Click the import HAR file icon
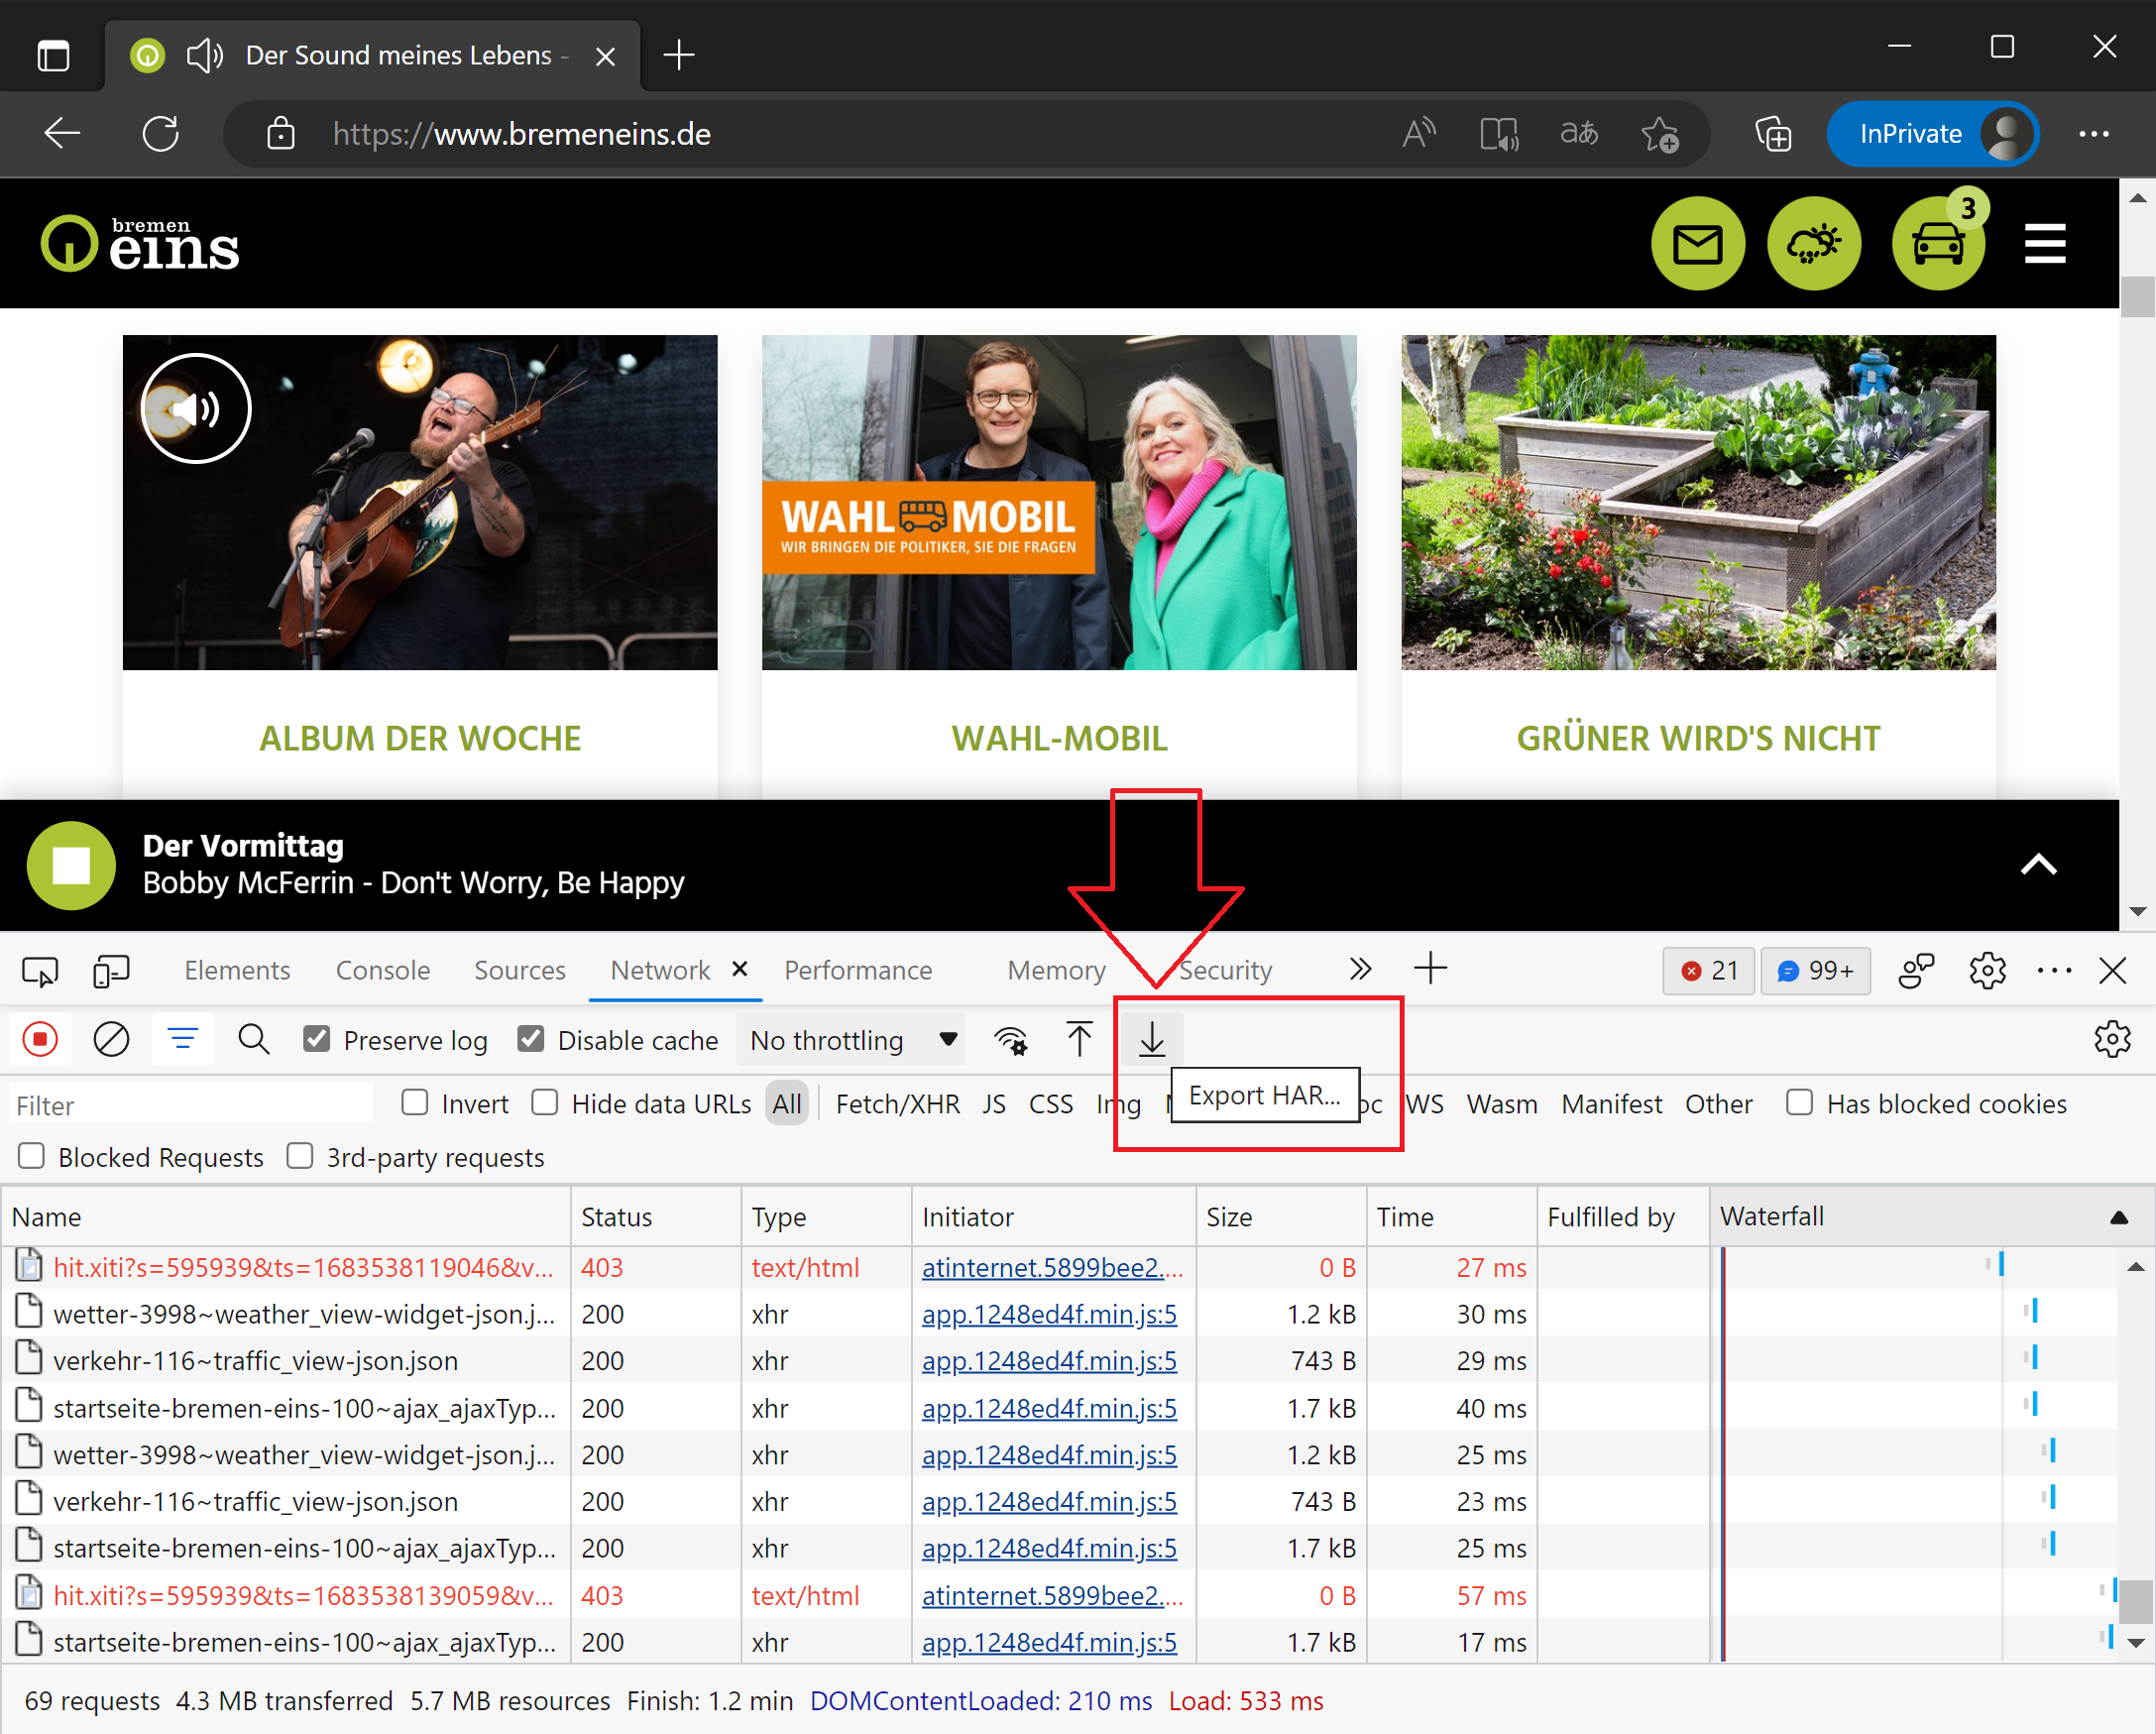Screen dimensions: 2156x1734 coord(1080,1040)
